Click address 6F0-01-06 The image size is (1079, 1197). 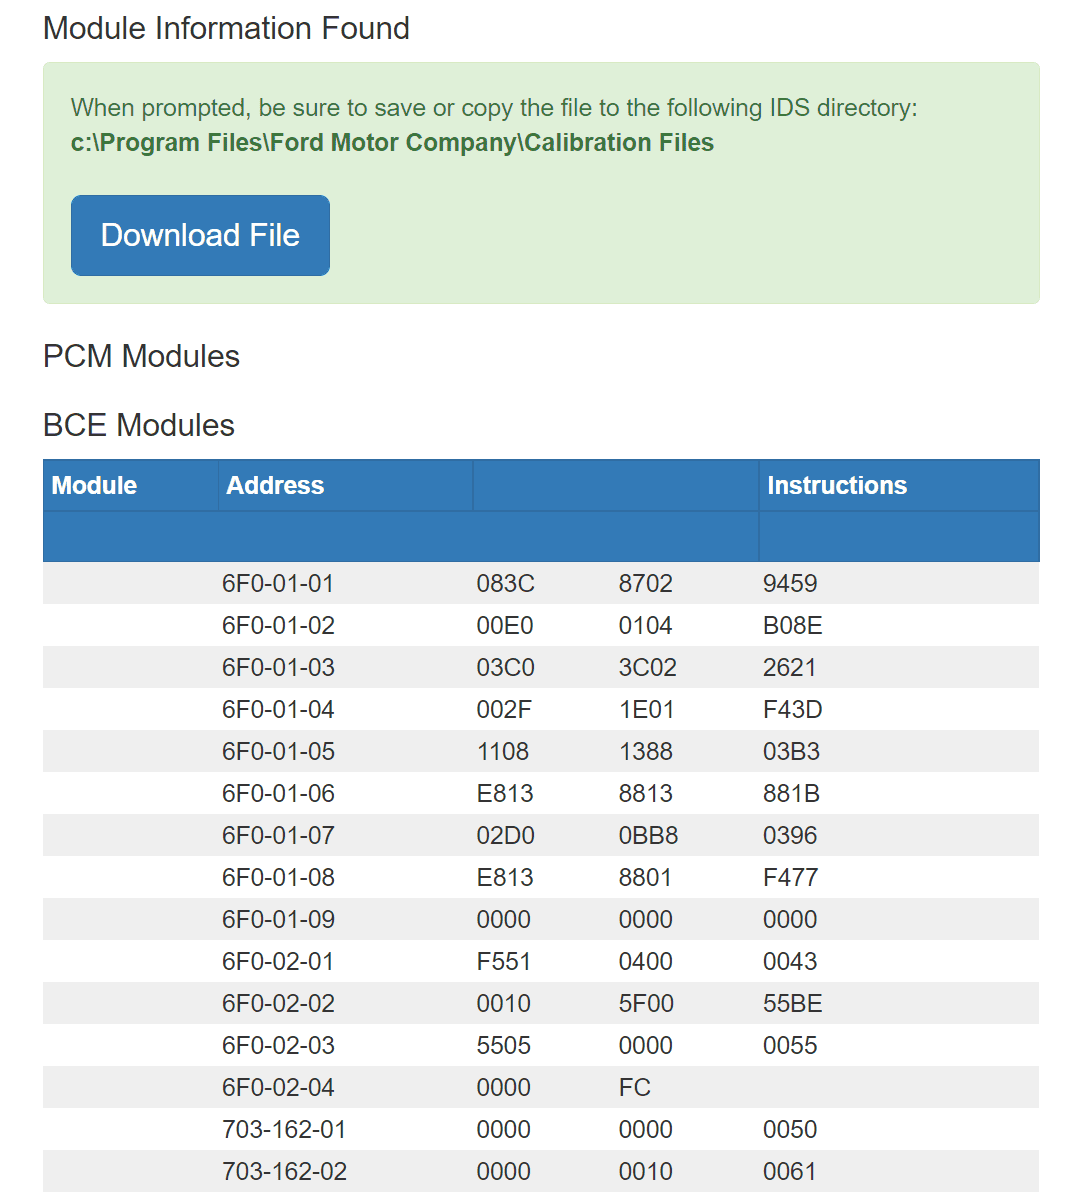point(278,793)
